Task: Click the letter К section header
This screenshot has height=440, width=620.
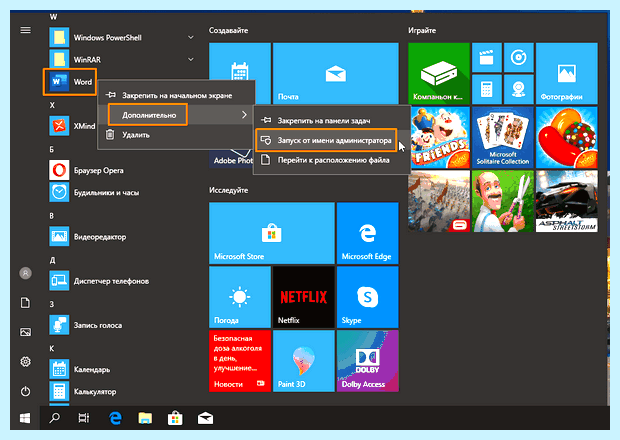Action: click(x=51, y=348)
